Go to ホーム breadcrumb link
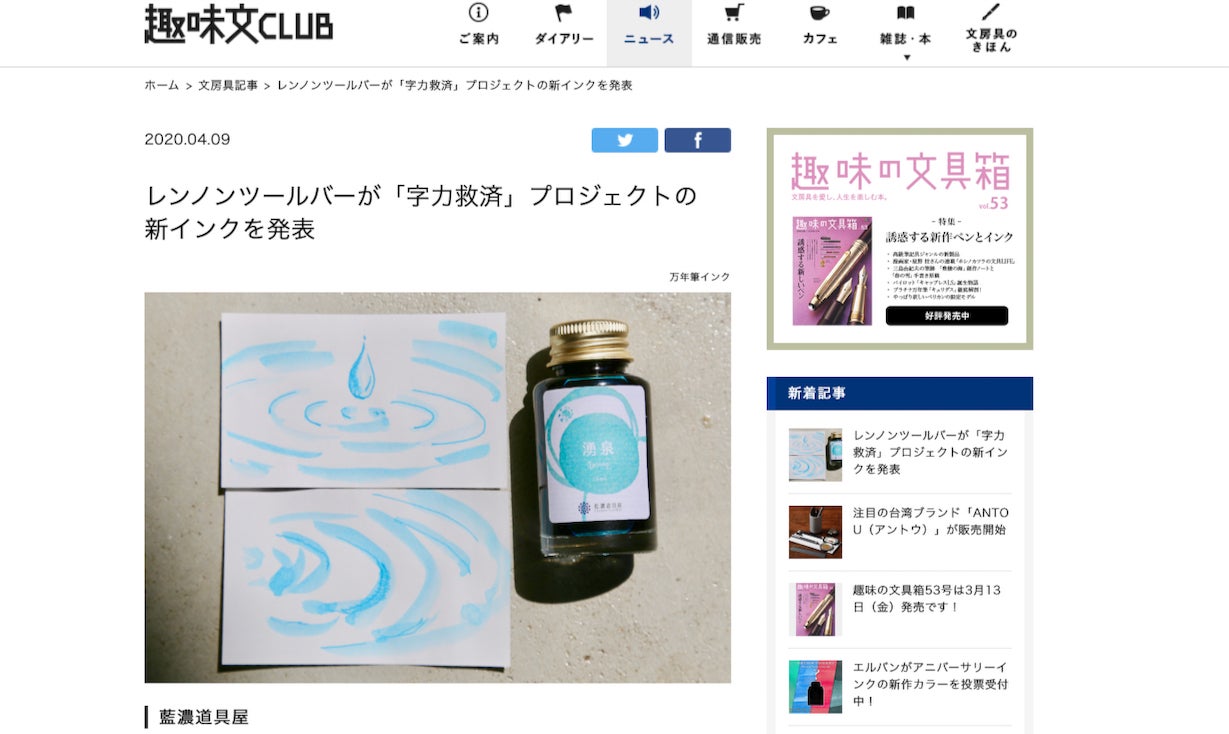 pyautogui.click(x=162, y=85)
